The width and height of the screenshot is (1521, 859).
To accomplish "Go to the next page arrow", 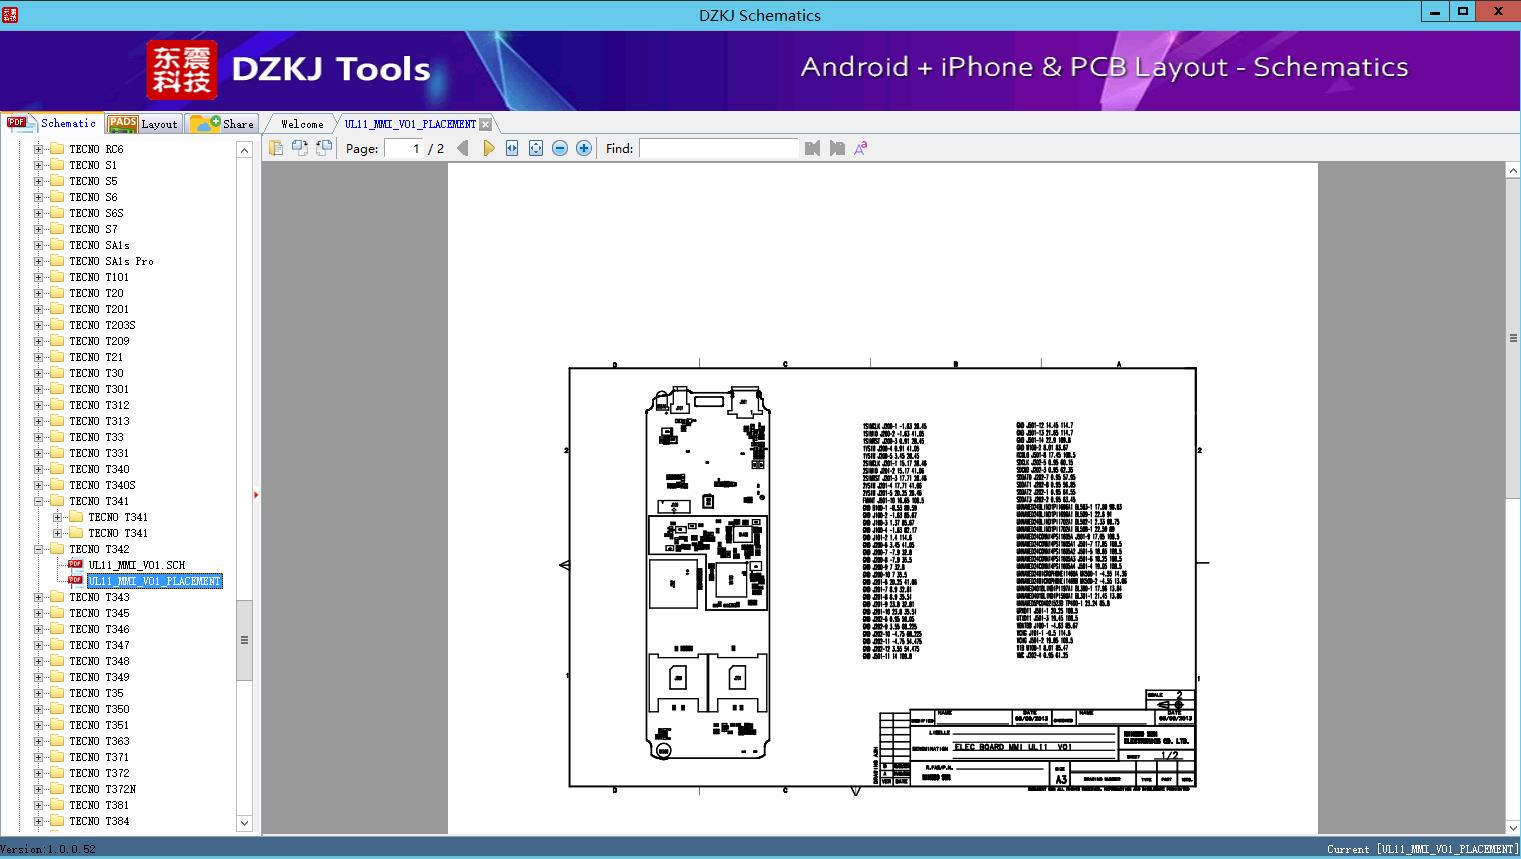I will click(x=488, y=148).
